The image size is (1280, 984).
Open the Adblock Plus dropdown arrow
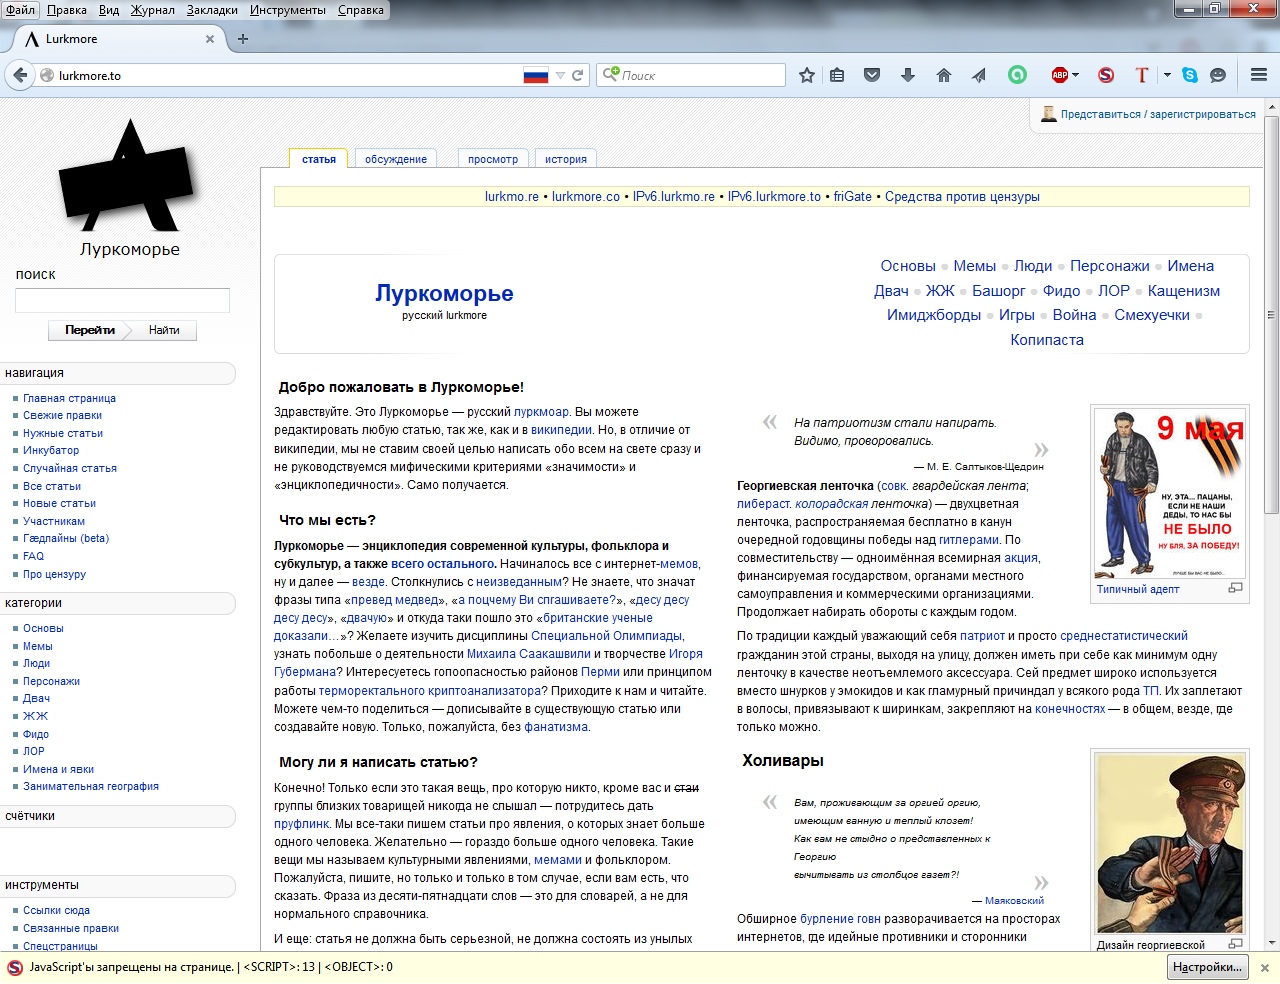(x=1076, y=75)
